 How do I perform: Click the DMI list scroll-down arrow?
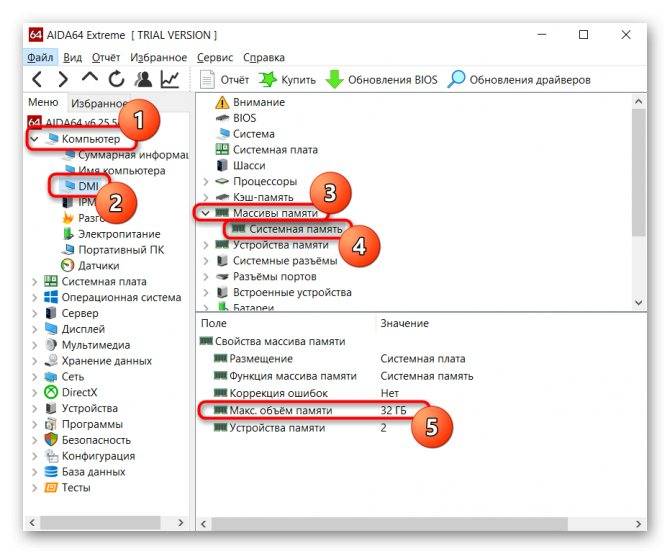coord(639,302)
